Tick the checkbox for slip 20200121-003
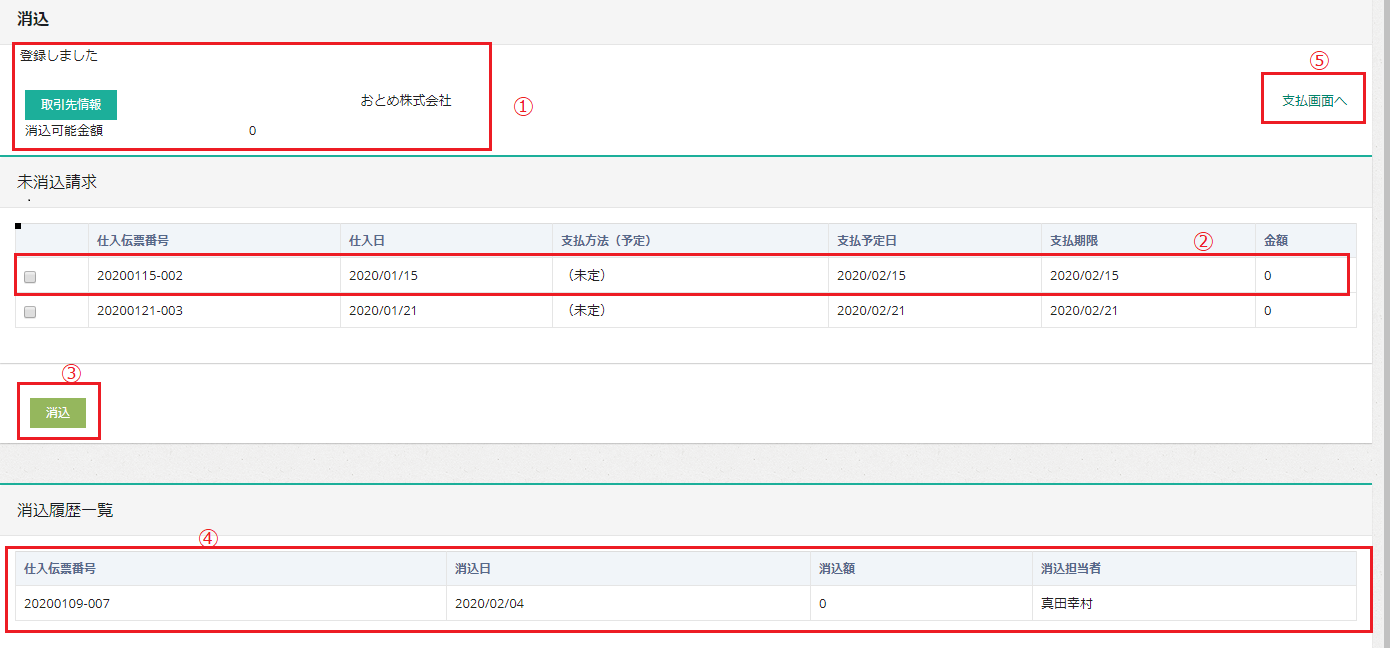The height and width of the screenshot is (648, 1390). pyautogui.click(x=30, y=312)
